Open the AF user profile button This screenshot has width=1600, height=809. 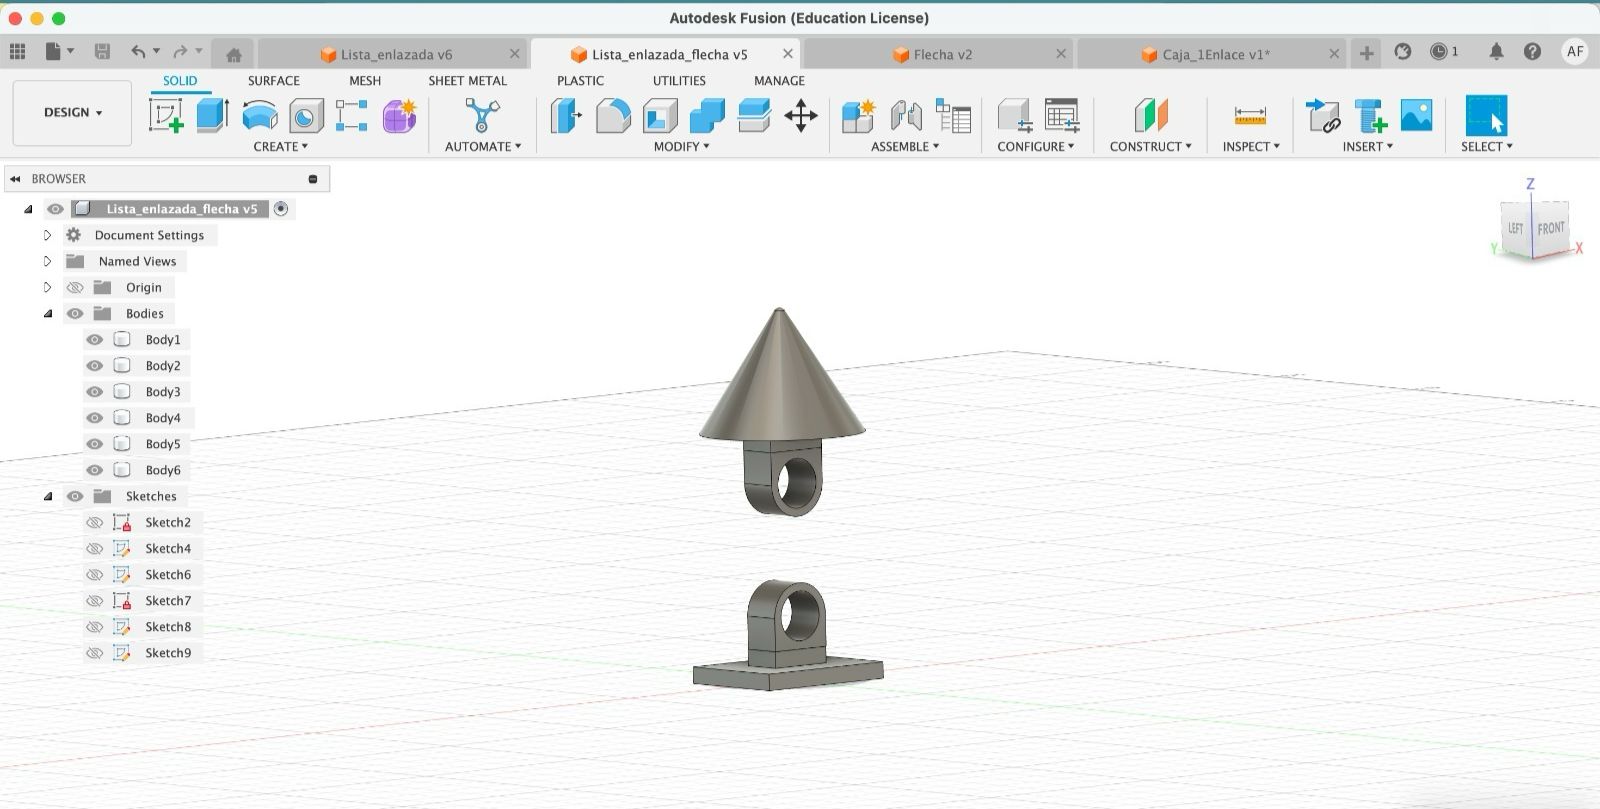1575,51
